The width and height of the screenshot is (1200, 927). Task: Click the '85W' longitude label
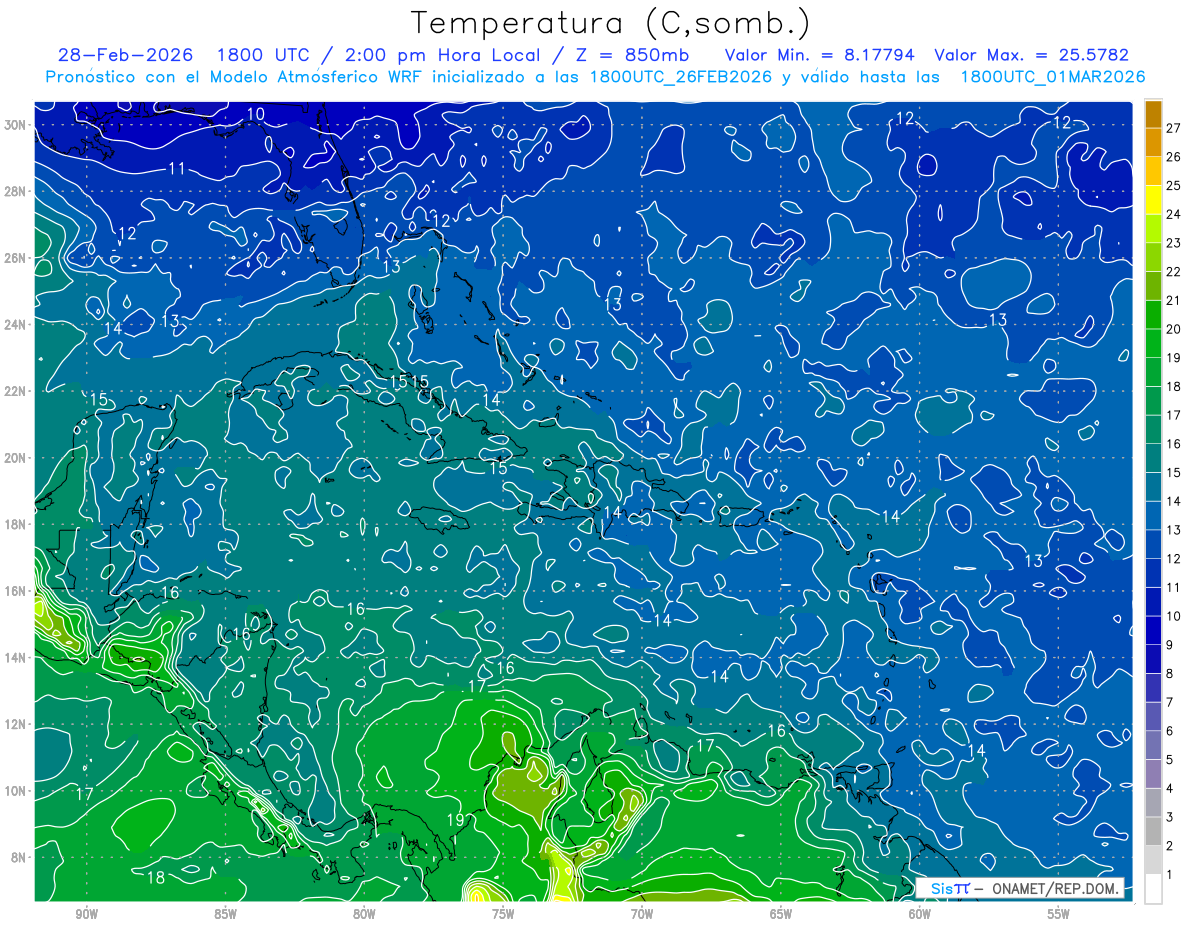click(x=225, y=914)
